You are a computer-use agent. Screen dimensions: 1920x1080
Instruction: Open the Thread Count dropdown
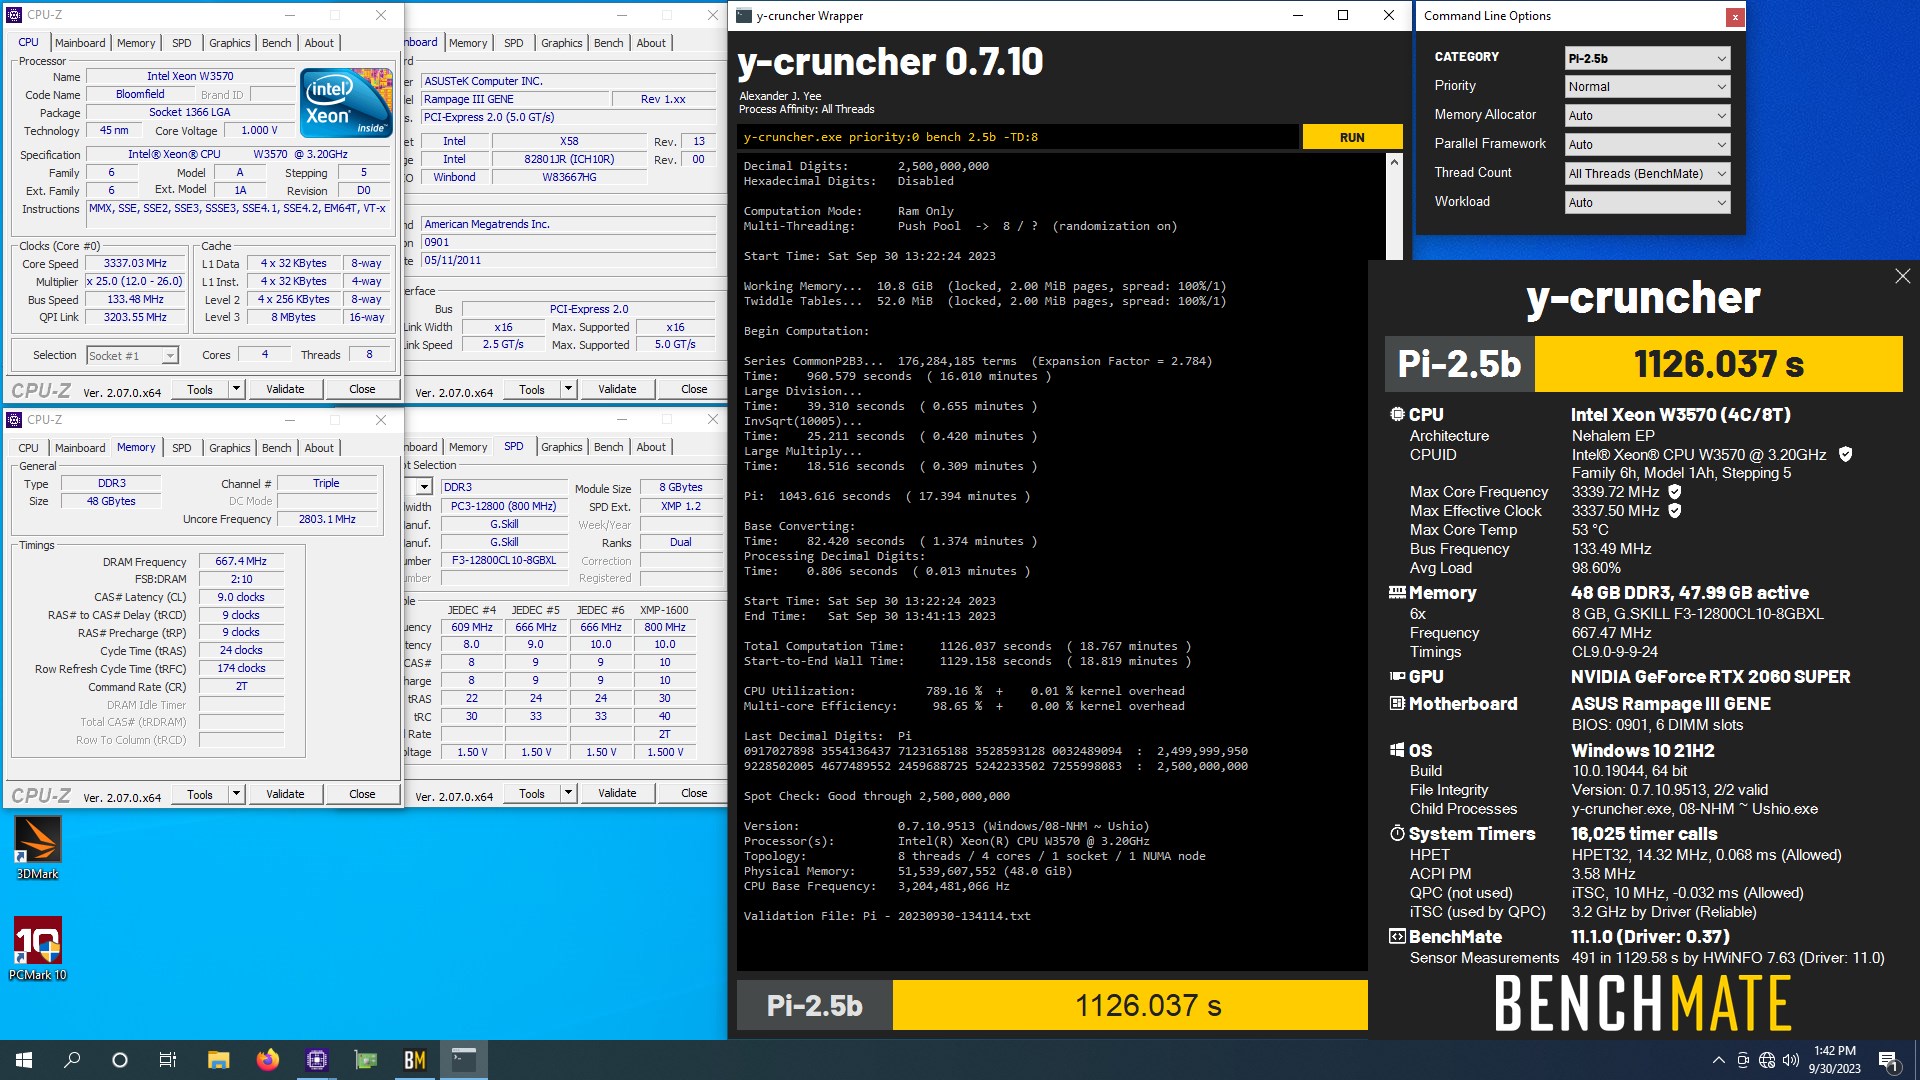(1647, 173)
